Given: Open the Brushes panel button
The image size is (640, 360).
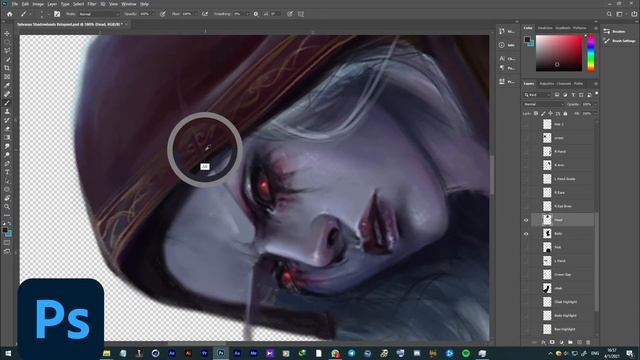Looking at the screenshot, I should (616, 31).
